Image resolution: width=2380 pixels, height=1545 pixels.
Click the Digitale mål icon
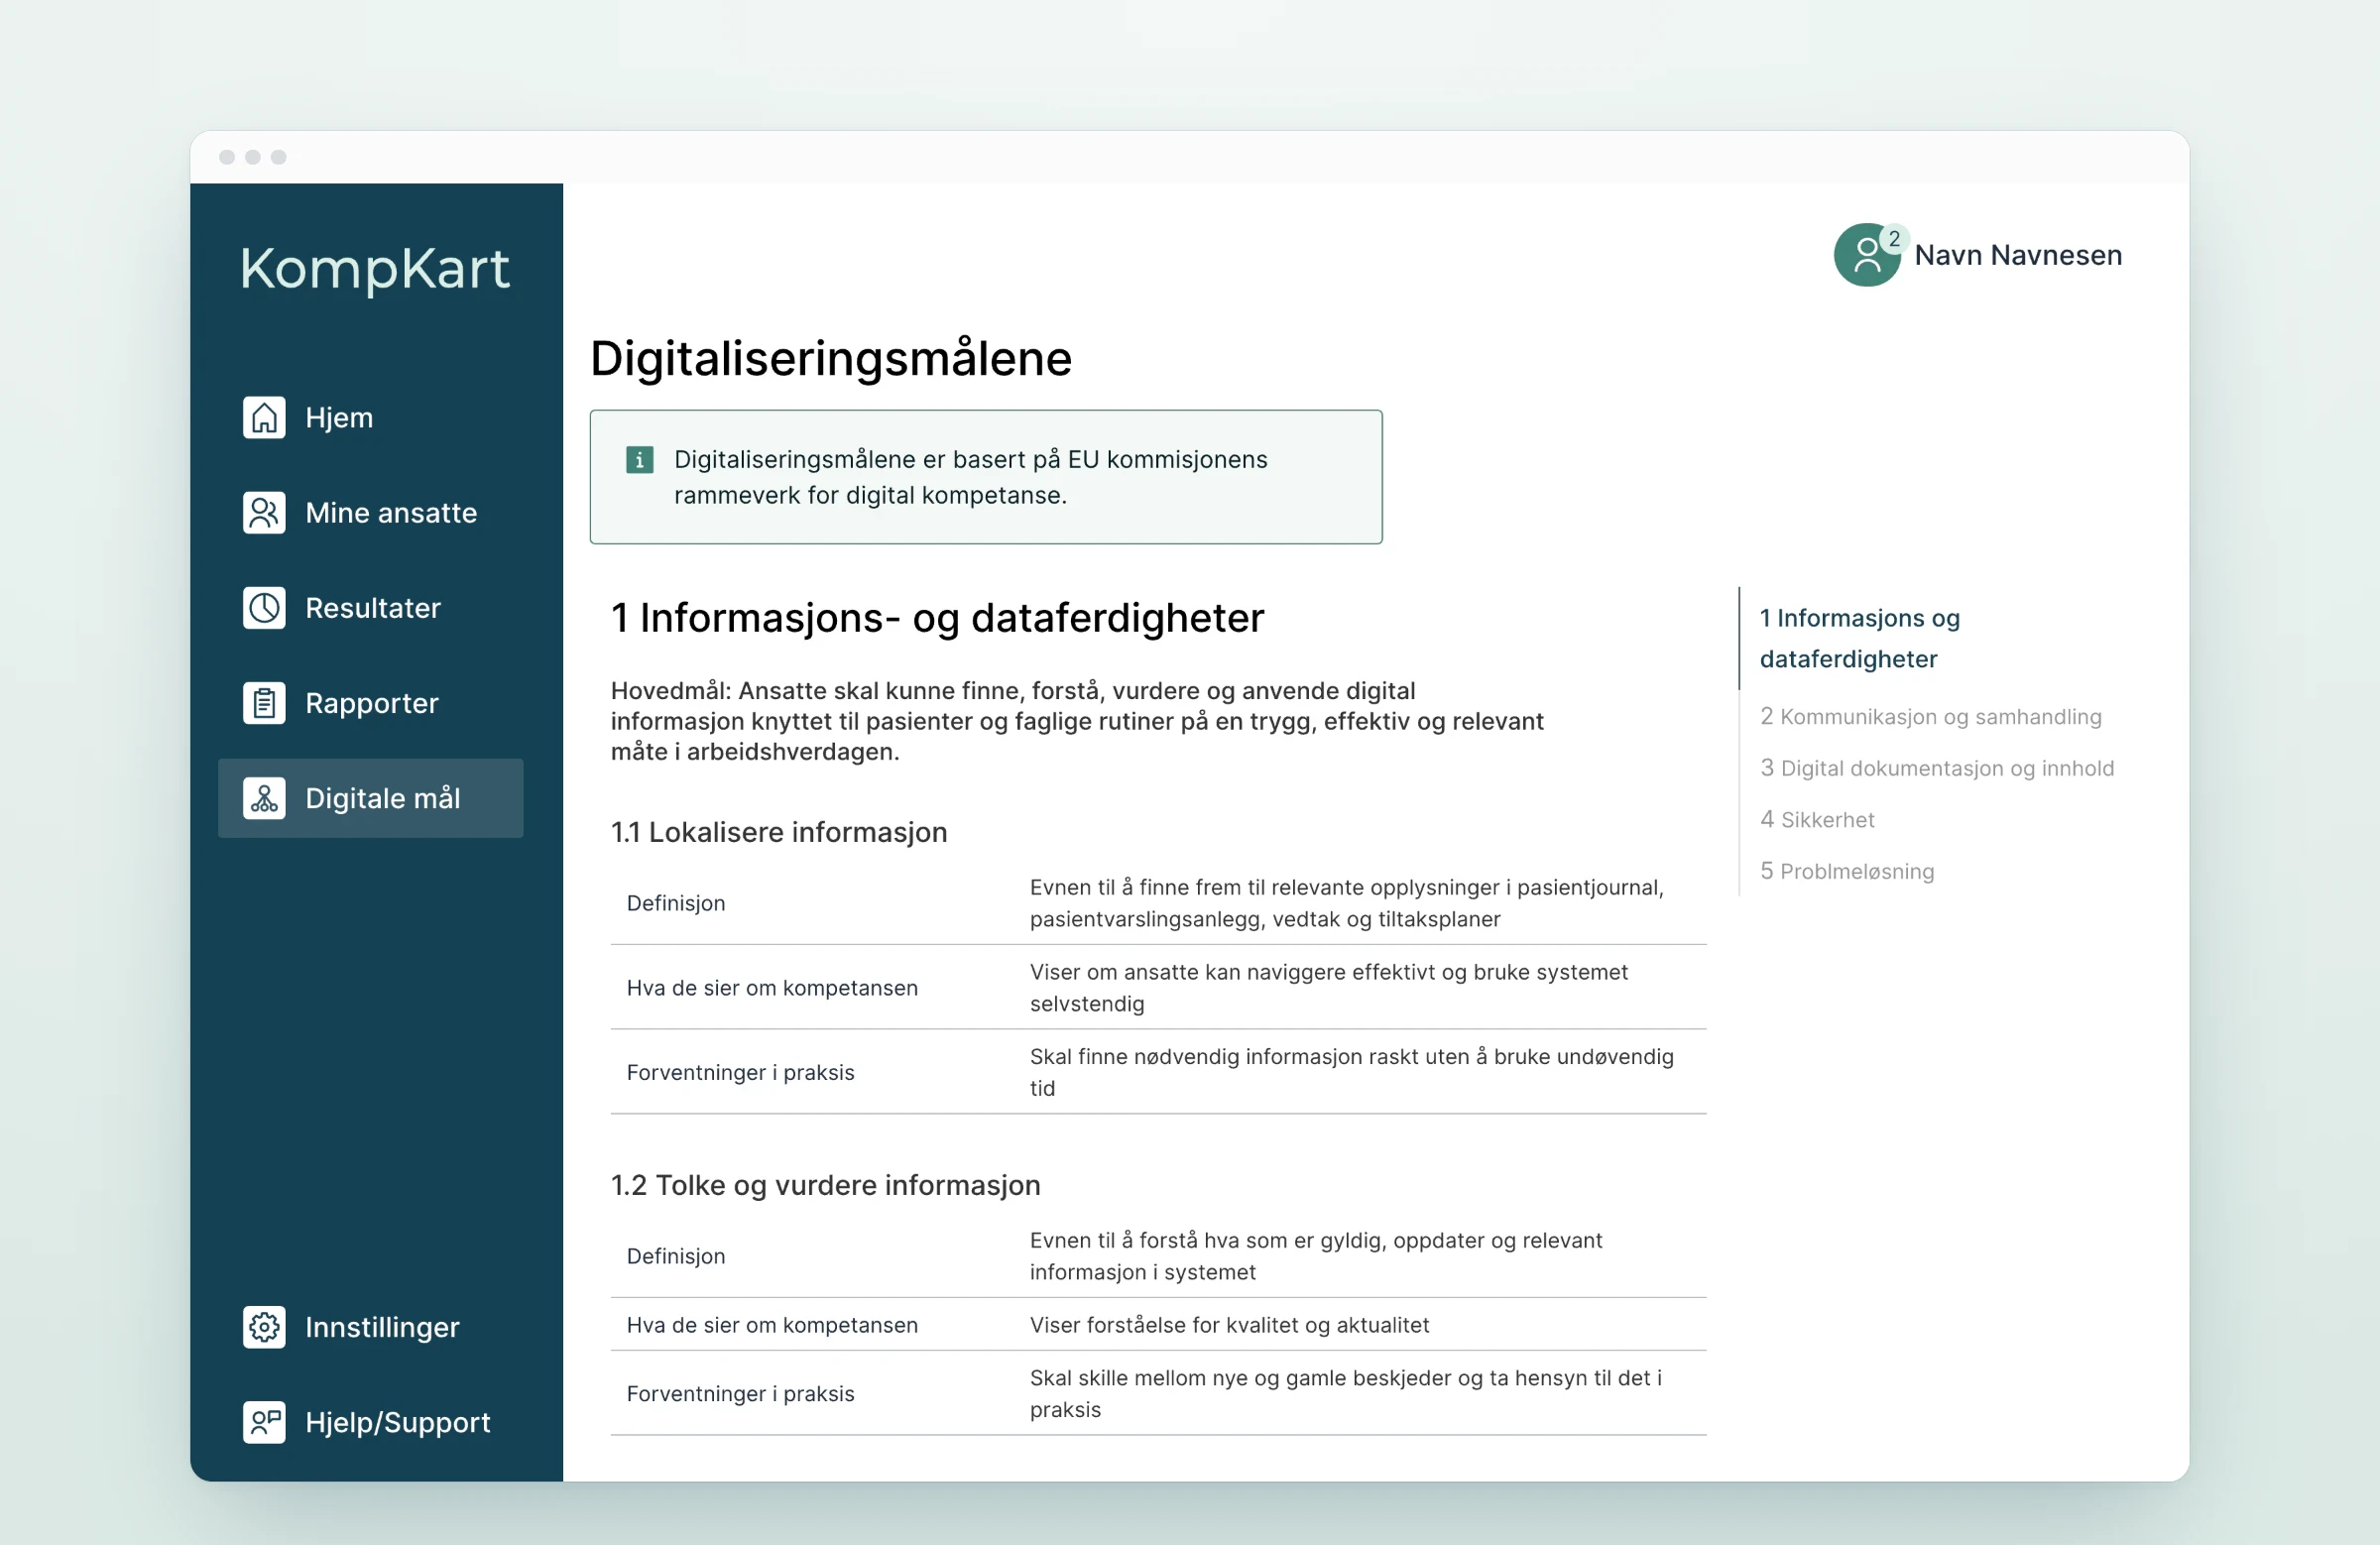coord(264,798)
